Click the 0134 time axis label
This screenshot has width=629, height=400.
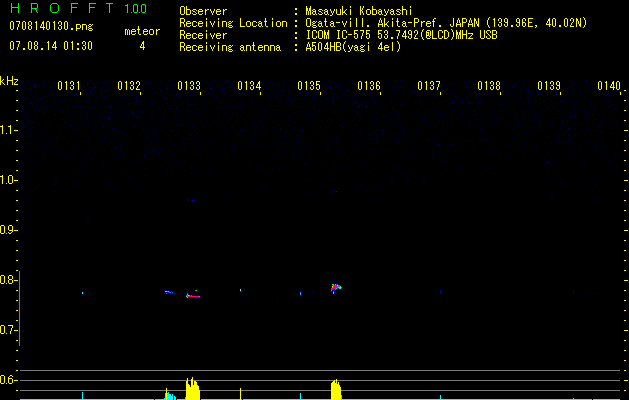coord(249,86)
